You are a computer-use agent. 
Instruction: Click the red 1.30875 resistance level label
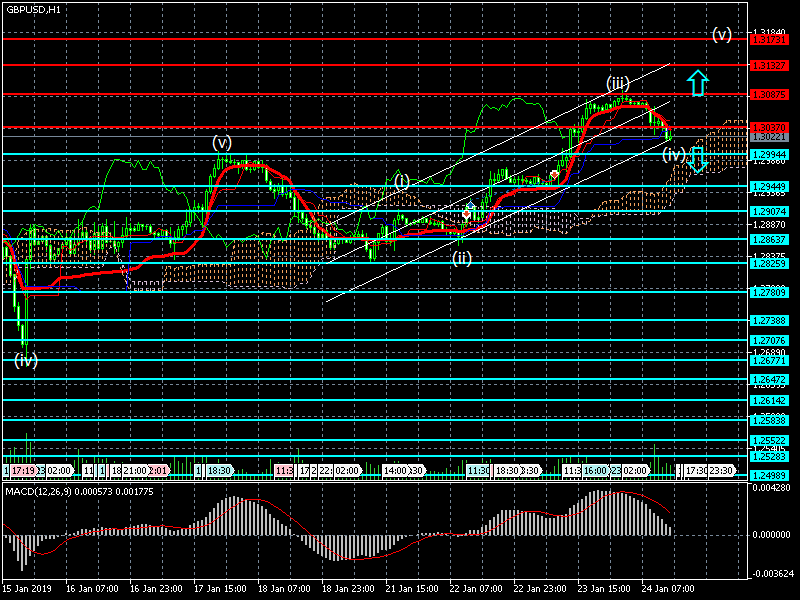pyautogui.click(x=770, y=95)
